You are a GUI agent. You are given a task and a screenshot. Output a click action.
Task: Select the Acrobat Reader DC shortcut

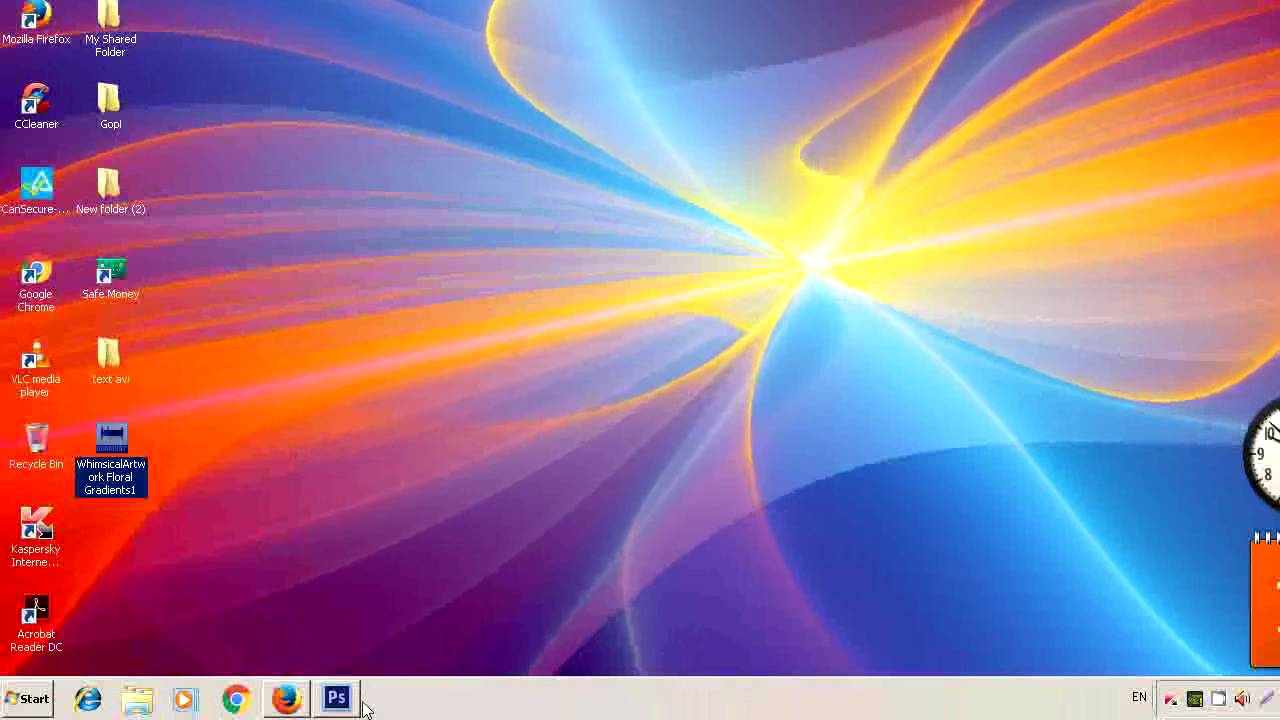click(x=36, y=623)
